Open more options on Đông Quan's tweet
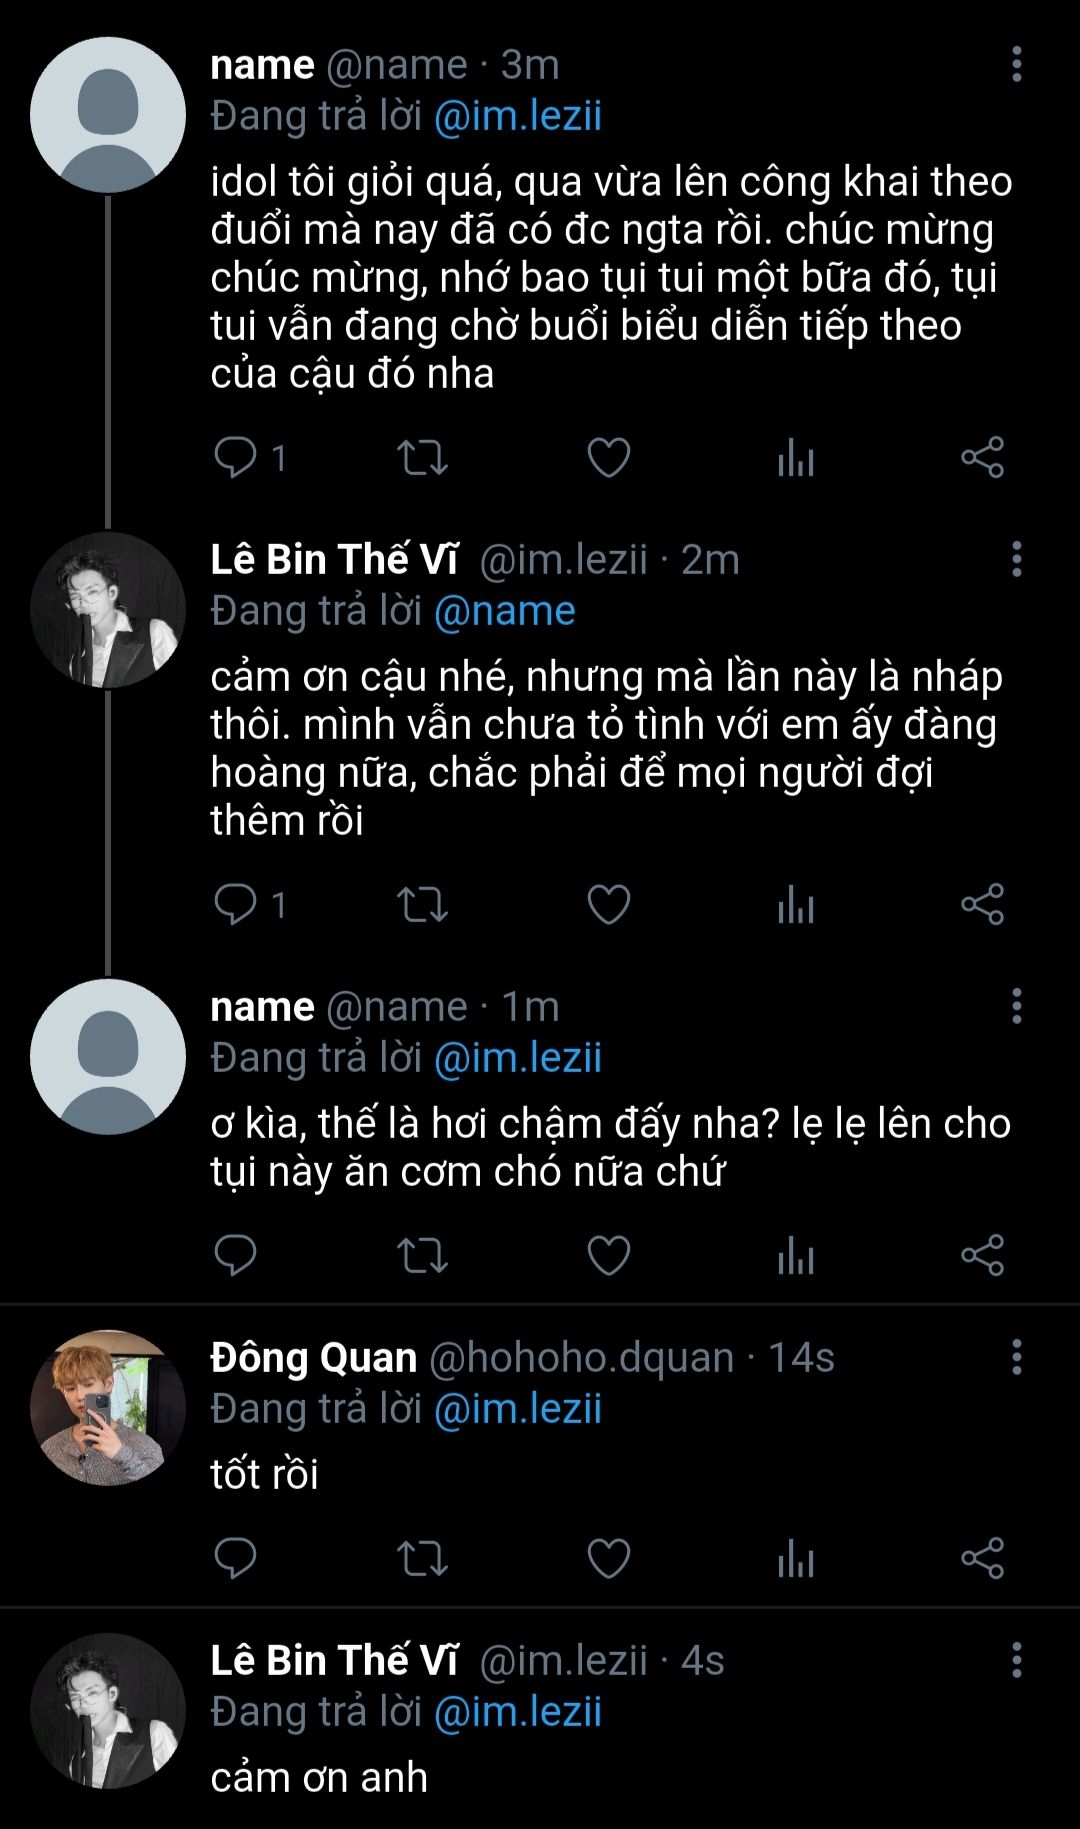The width and height of the screenshot is (1080, 1829). click(x=1016, y=1357)
